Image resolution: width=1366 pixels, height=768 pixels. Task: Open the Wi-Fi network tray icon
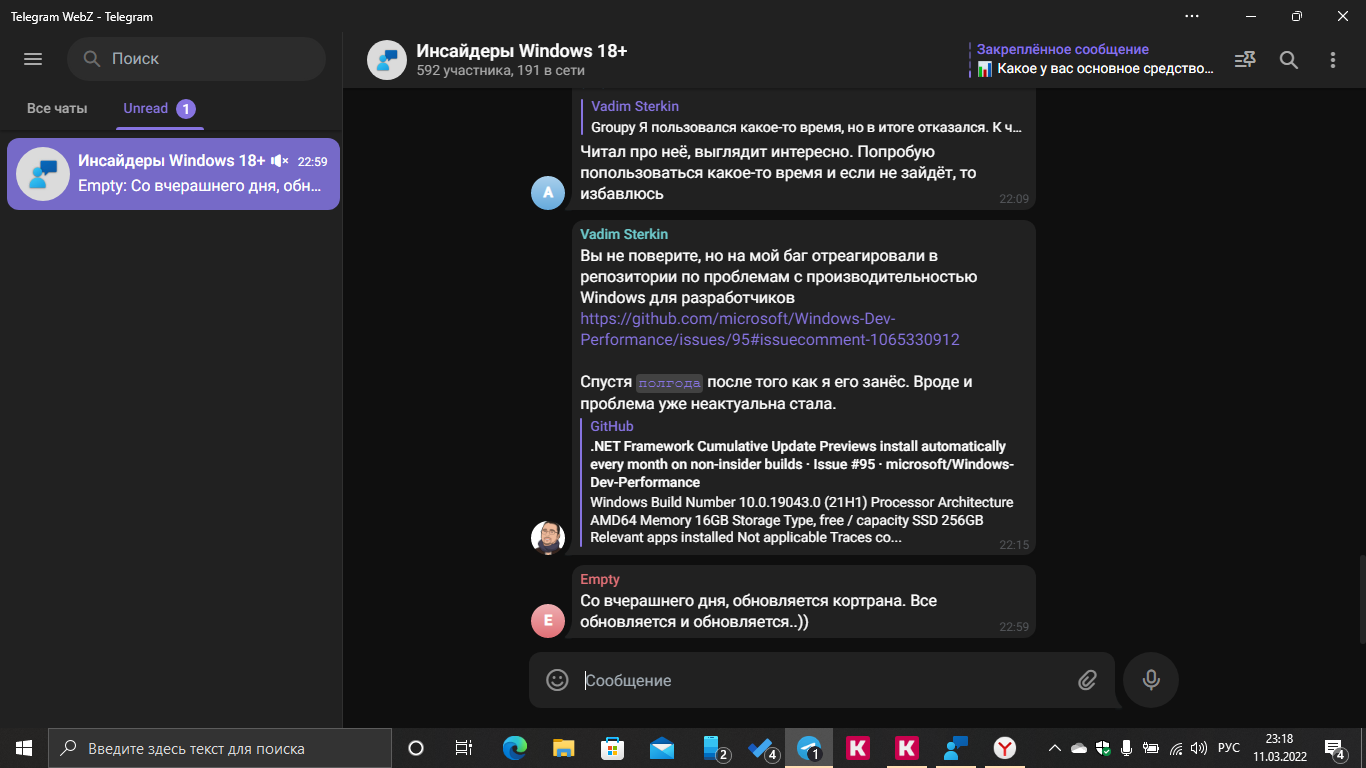pyautogui.click(x=1176, y=748)
